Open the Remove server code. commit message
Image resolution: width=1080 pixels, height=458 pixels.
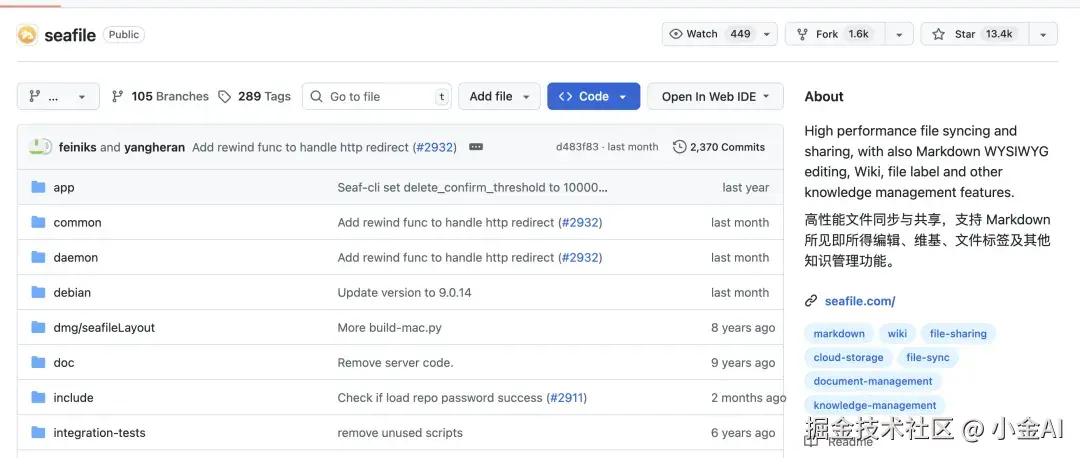(395, 363)
